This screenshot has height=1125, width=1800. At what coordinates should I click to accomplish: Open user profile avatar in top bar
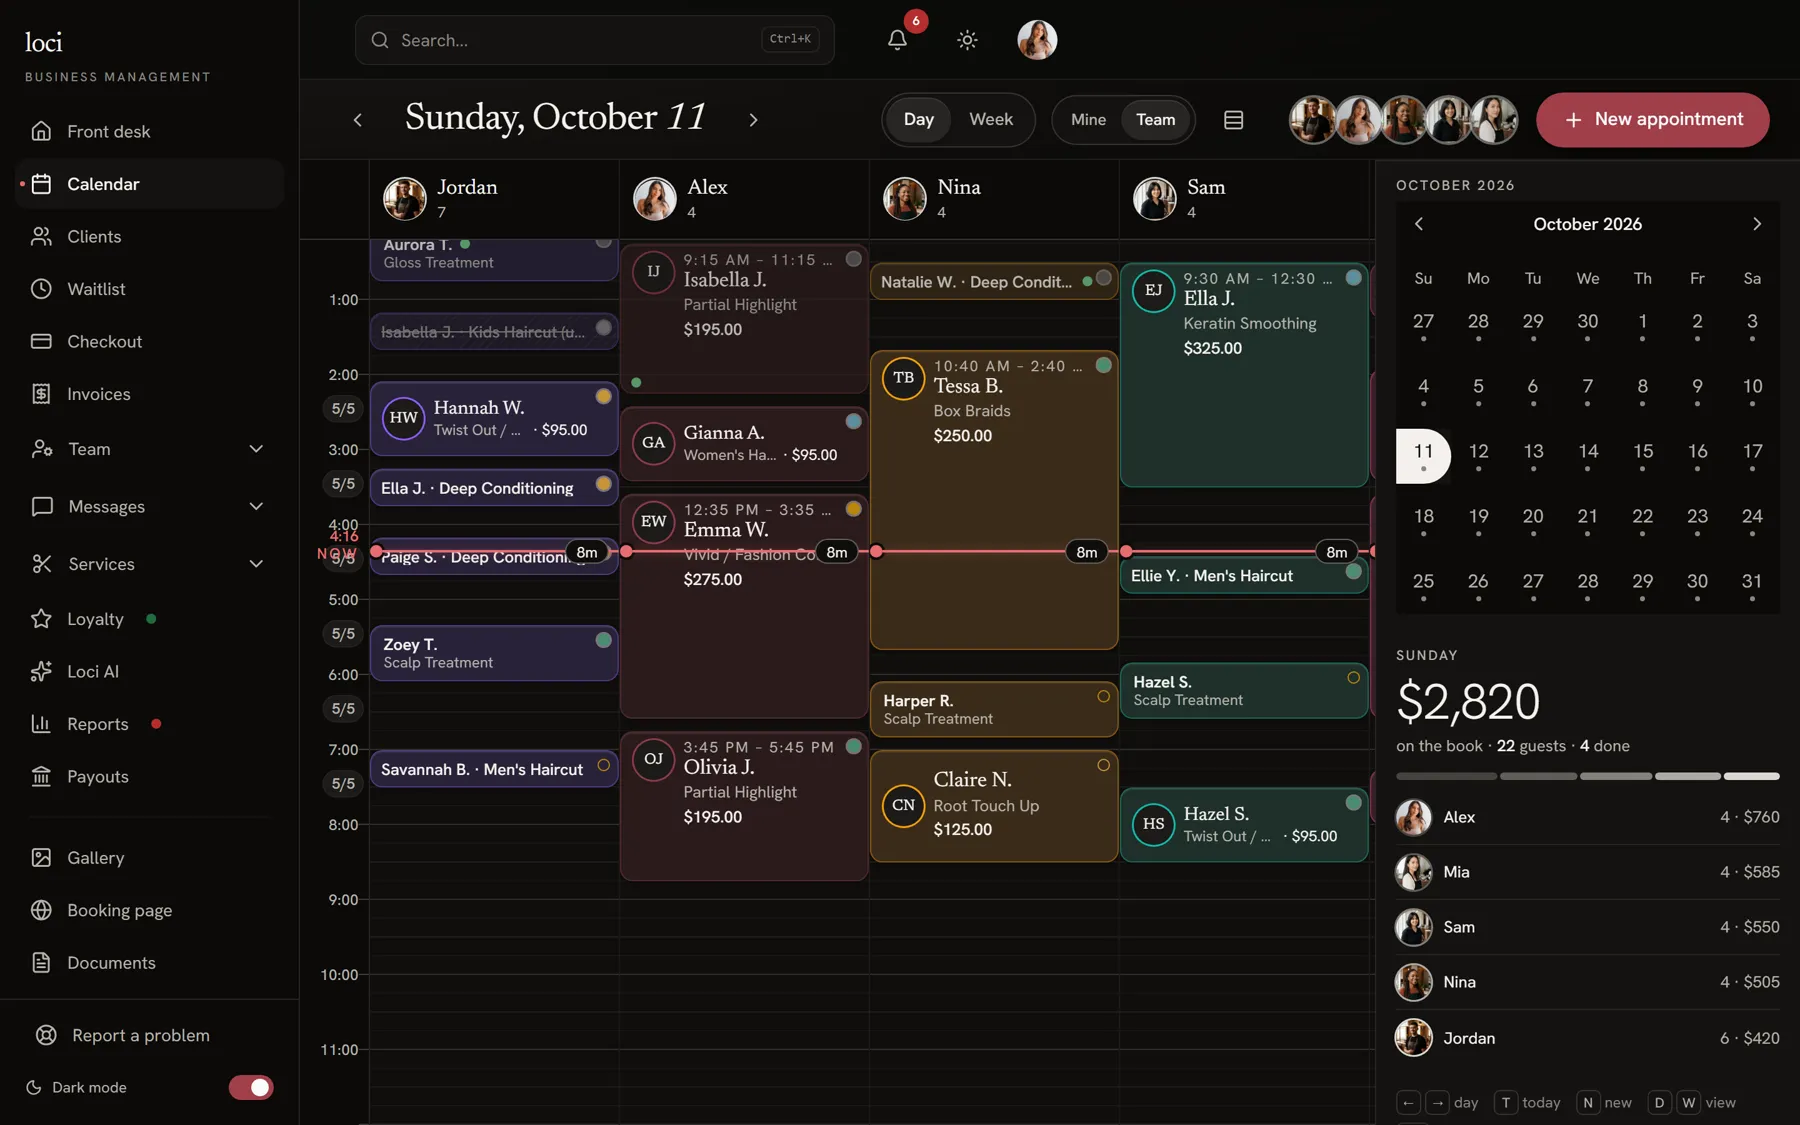(x=1037, y=40)
